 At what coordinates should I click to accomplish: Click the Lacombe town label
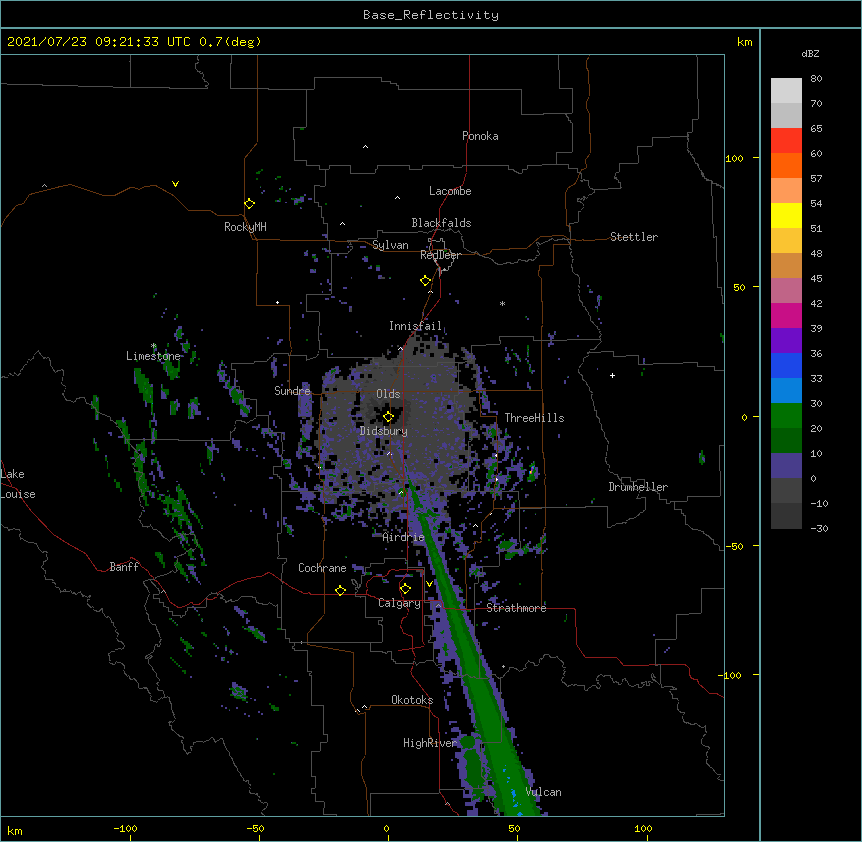pyautogui.click(x=450, y=191)
